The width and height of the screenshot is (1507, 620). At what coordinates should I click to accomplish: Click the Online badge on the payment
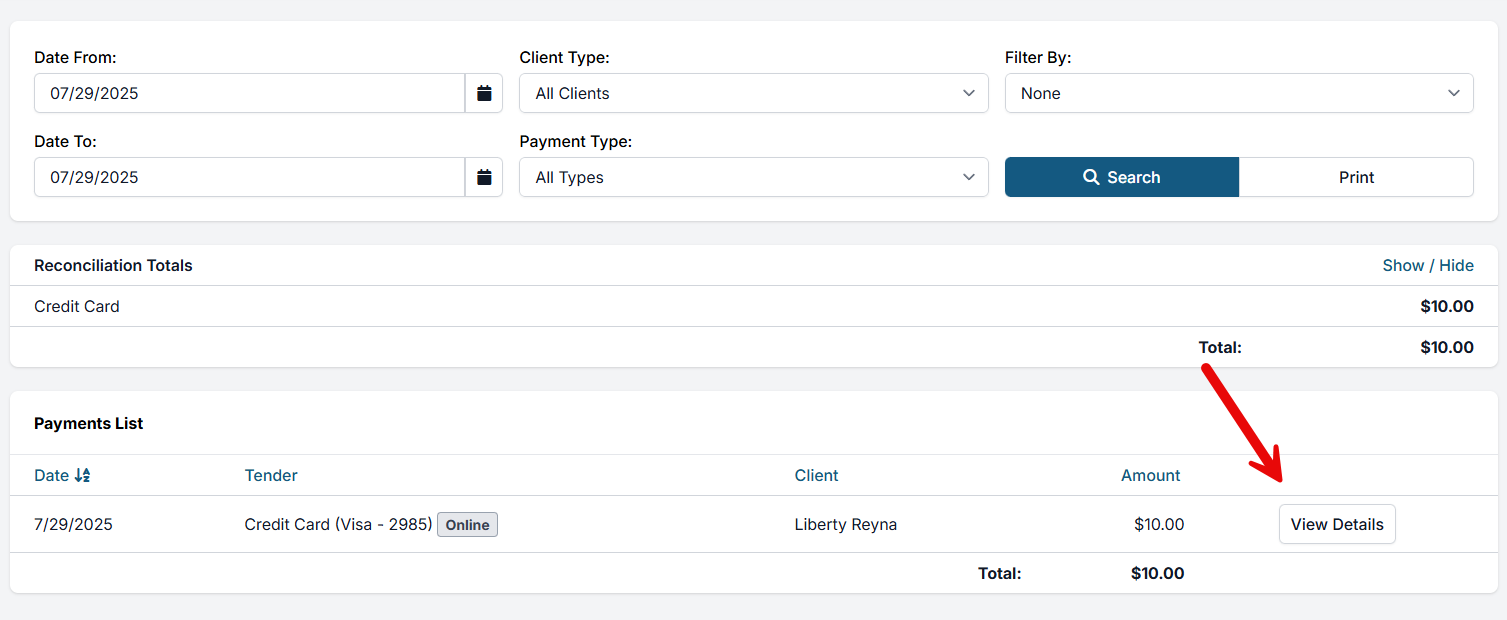pos(467,525)
